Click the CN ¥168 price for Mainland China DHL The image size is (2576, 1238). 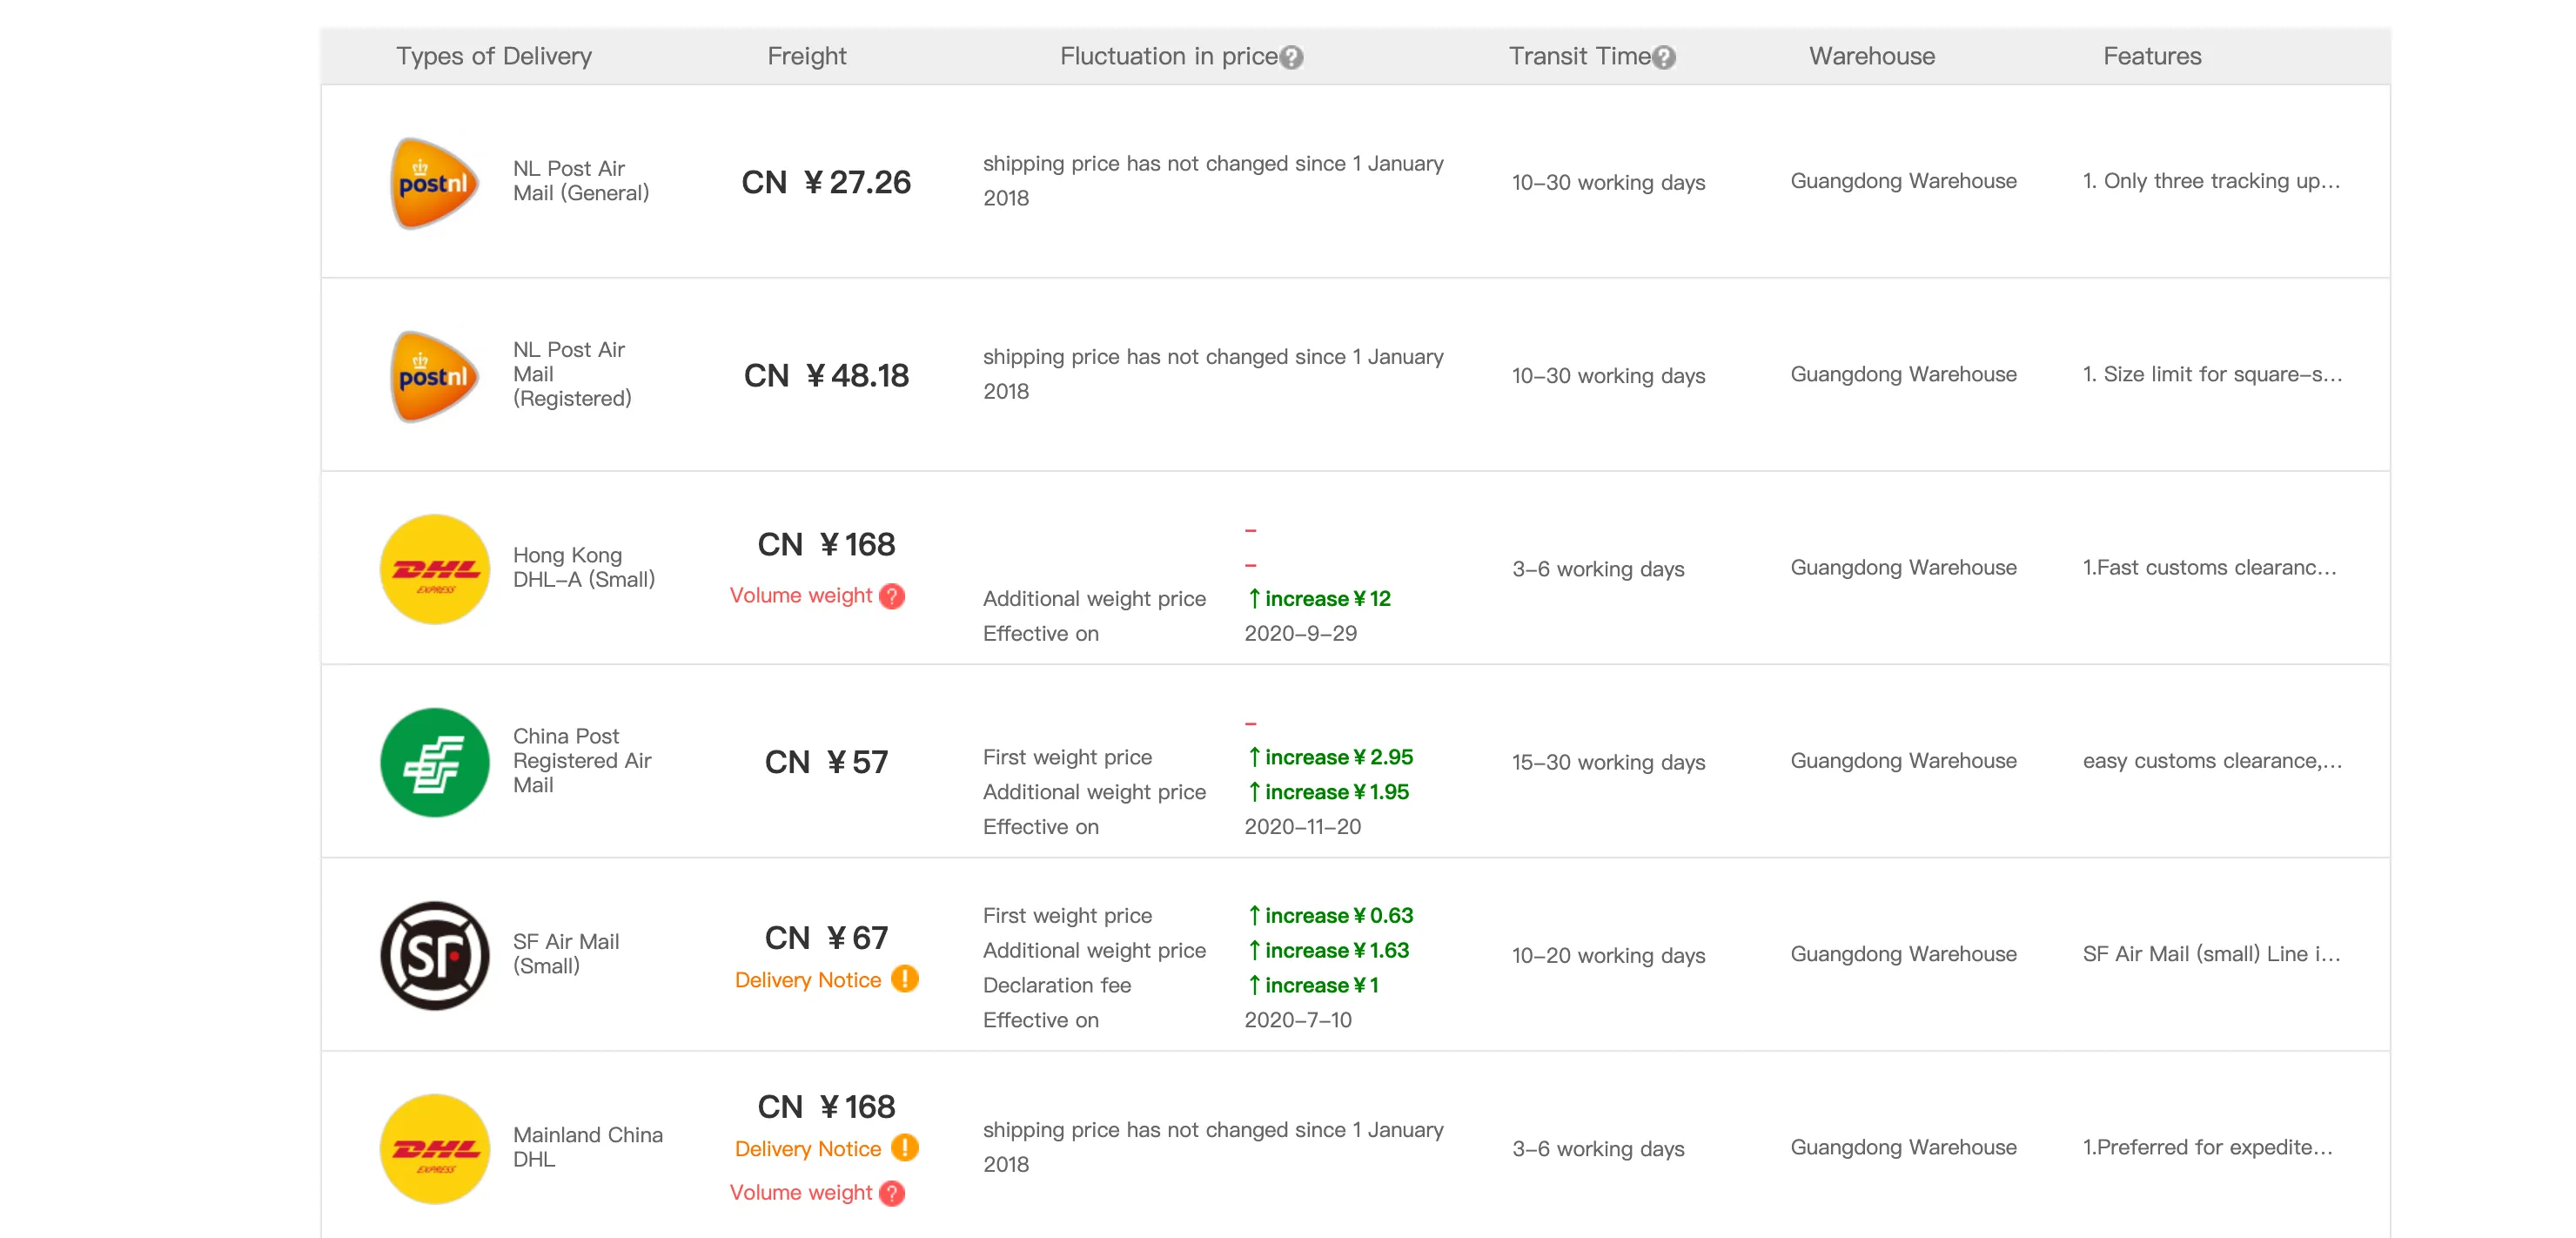point(826,1107)
